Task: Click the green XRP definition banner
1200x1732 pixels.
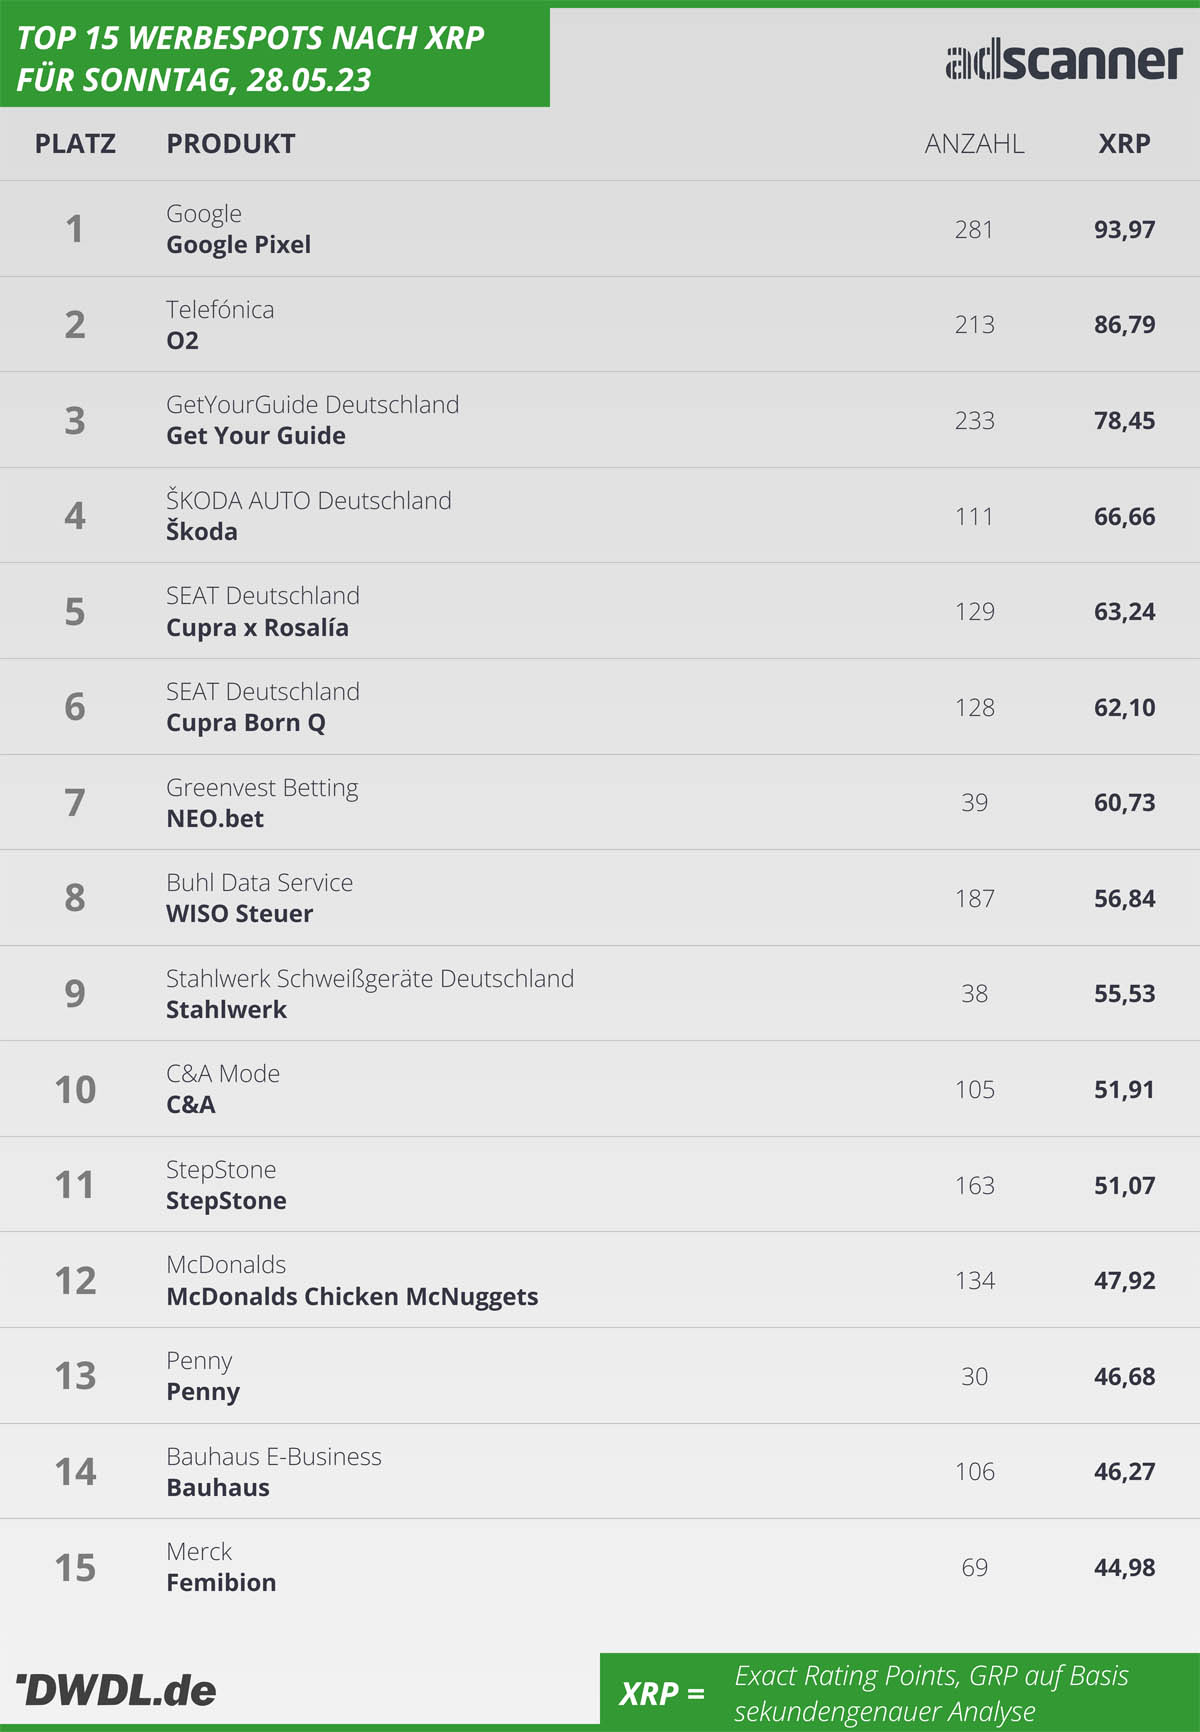Action: (900, 1692)
